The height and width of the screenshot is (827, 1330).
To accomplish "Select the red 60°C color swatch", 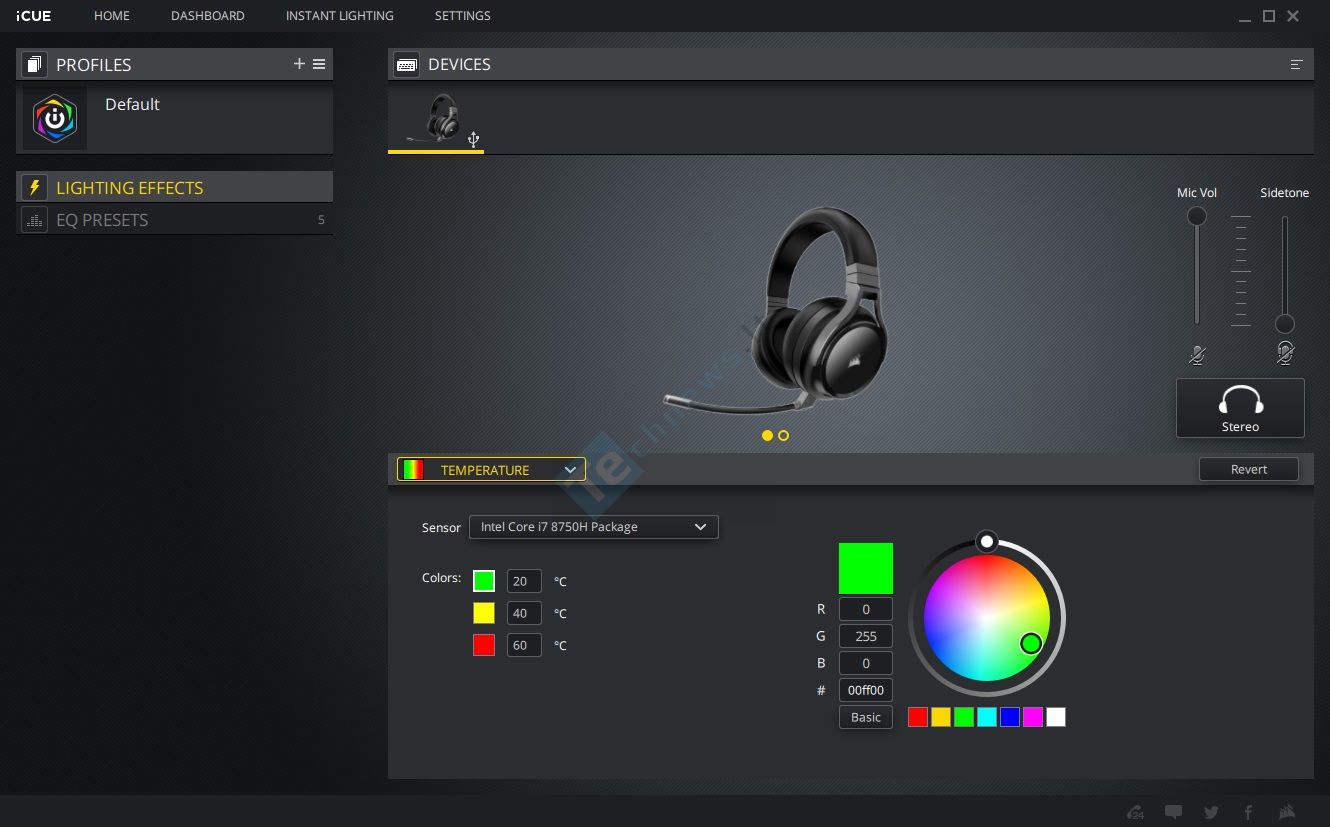I will click(x=484, y=645).
